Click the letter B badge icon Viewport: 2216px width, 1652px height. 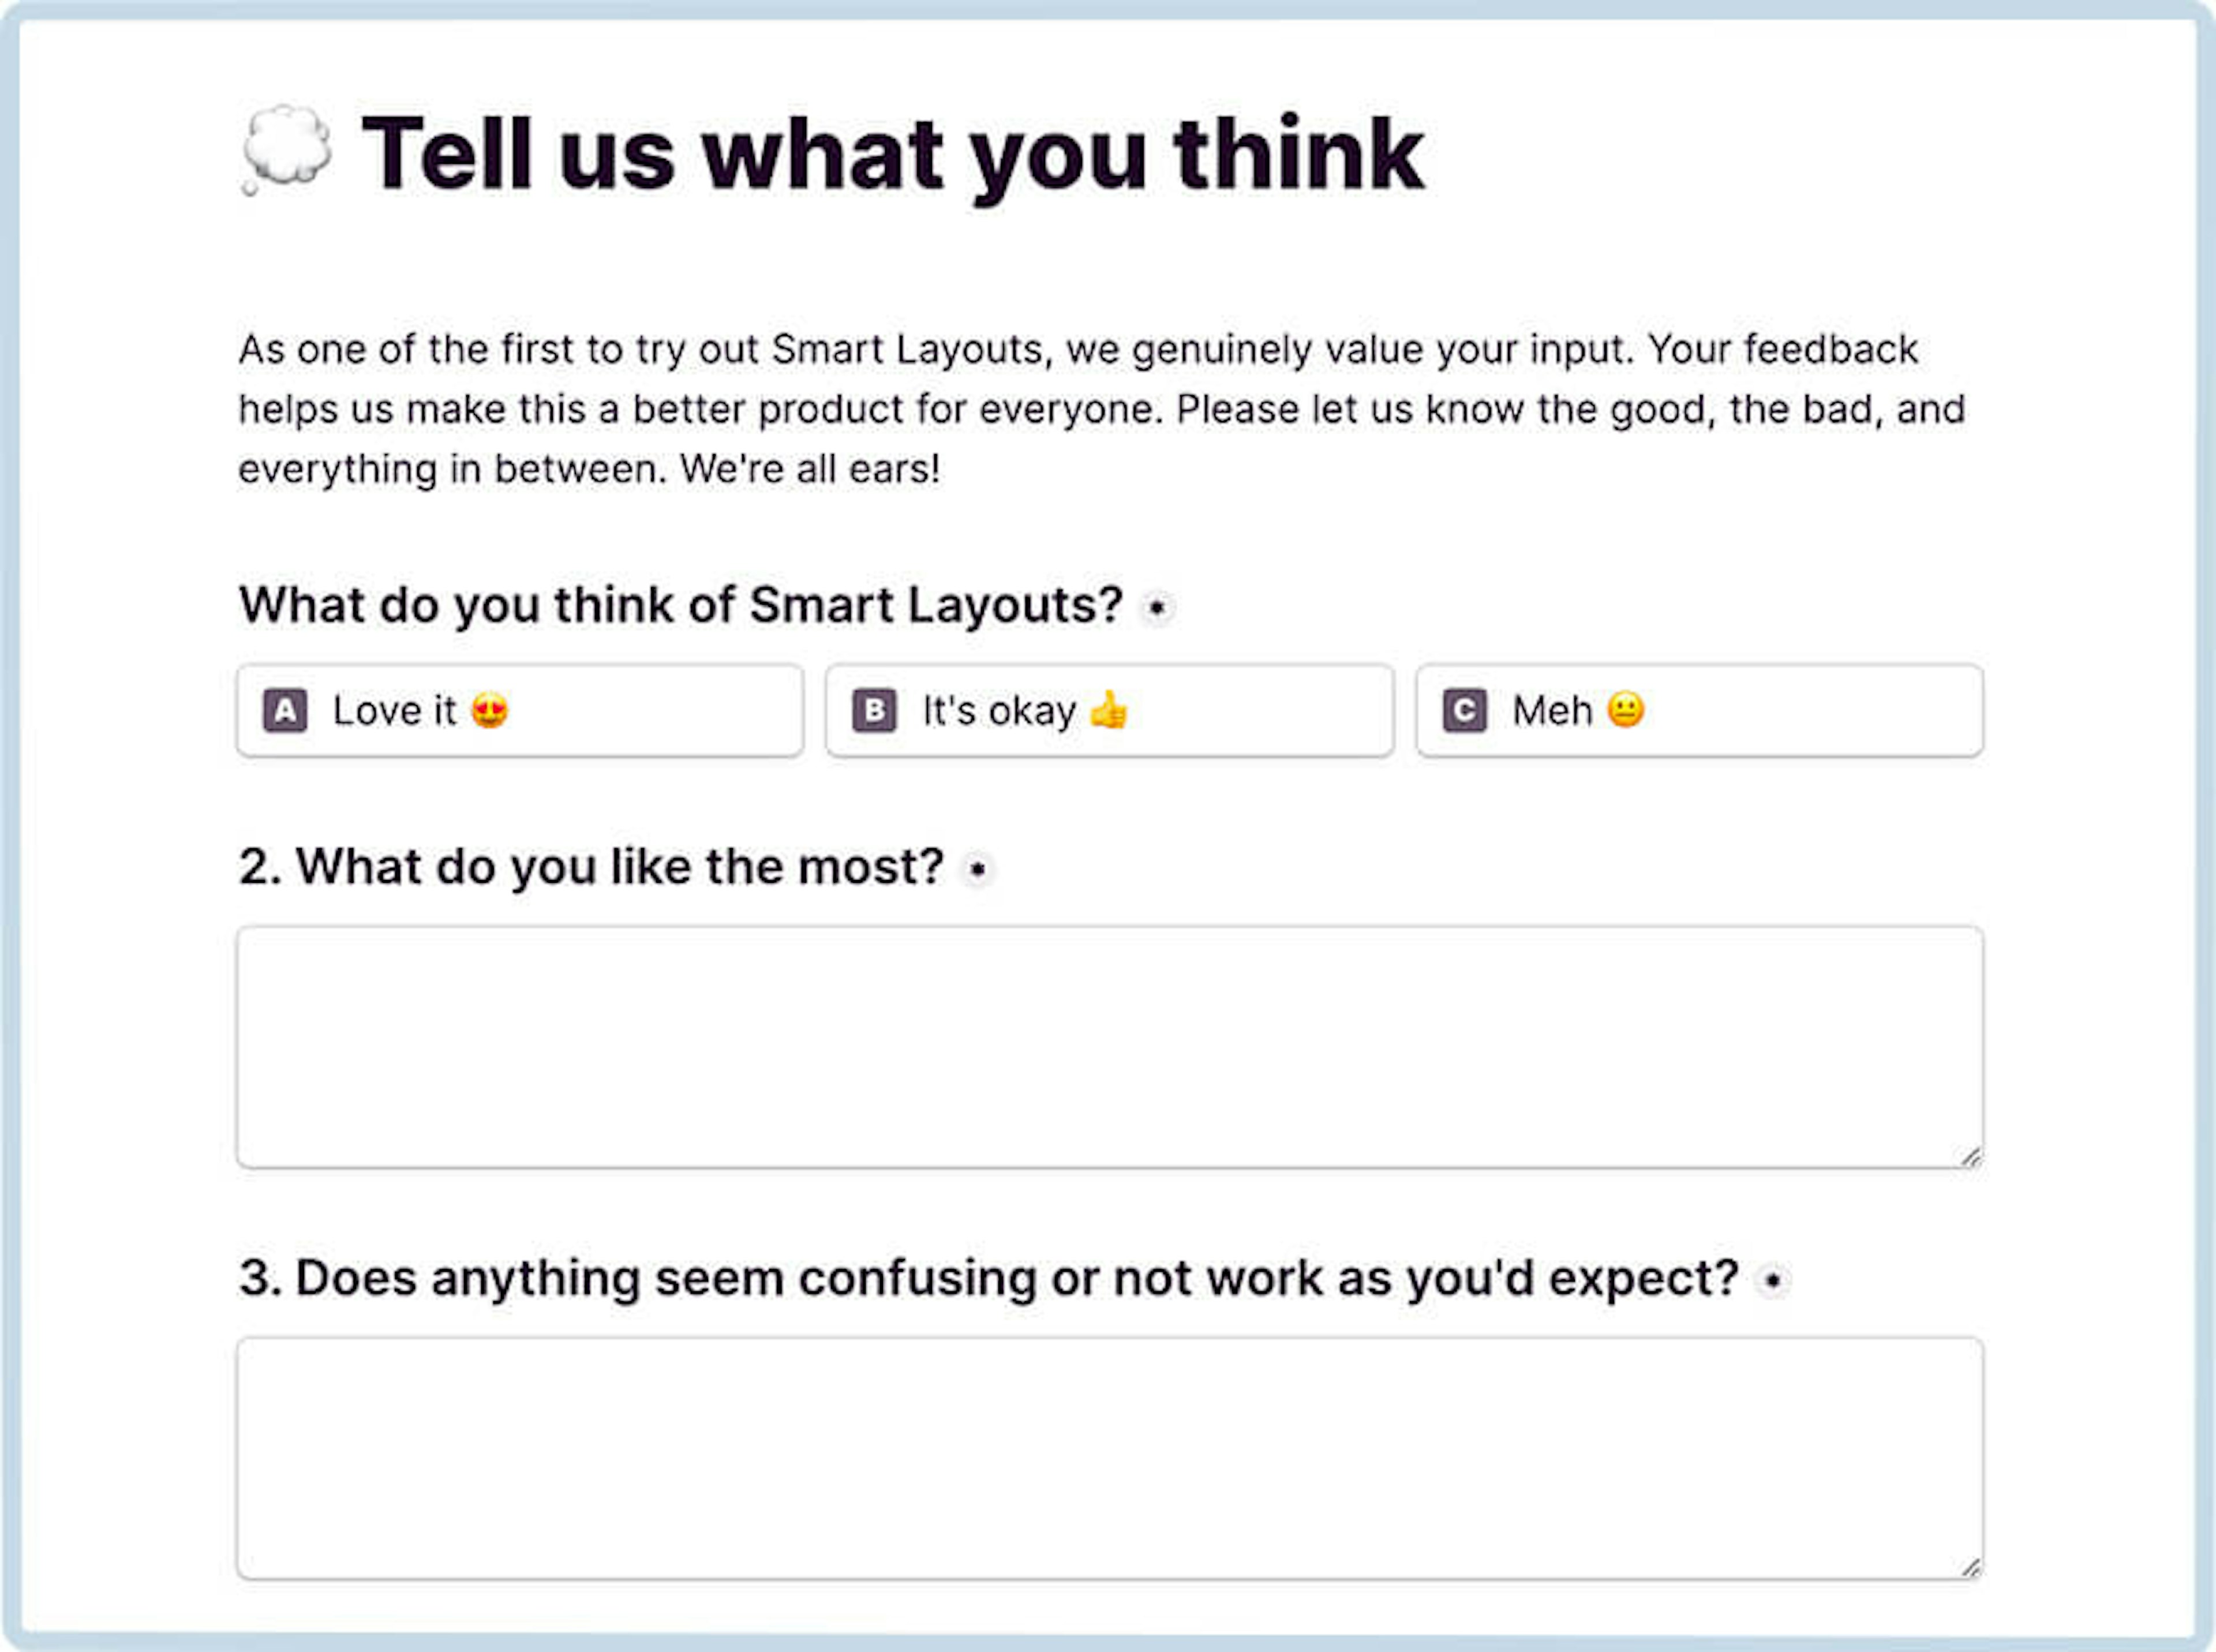[874, 711]
